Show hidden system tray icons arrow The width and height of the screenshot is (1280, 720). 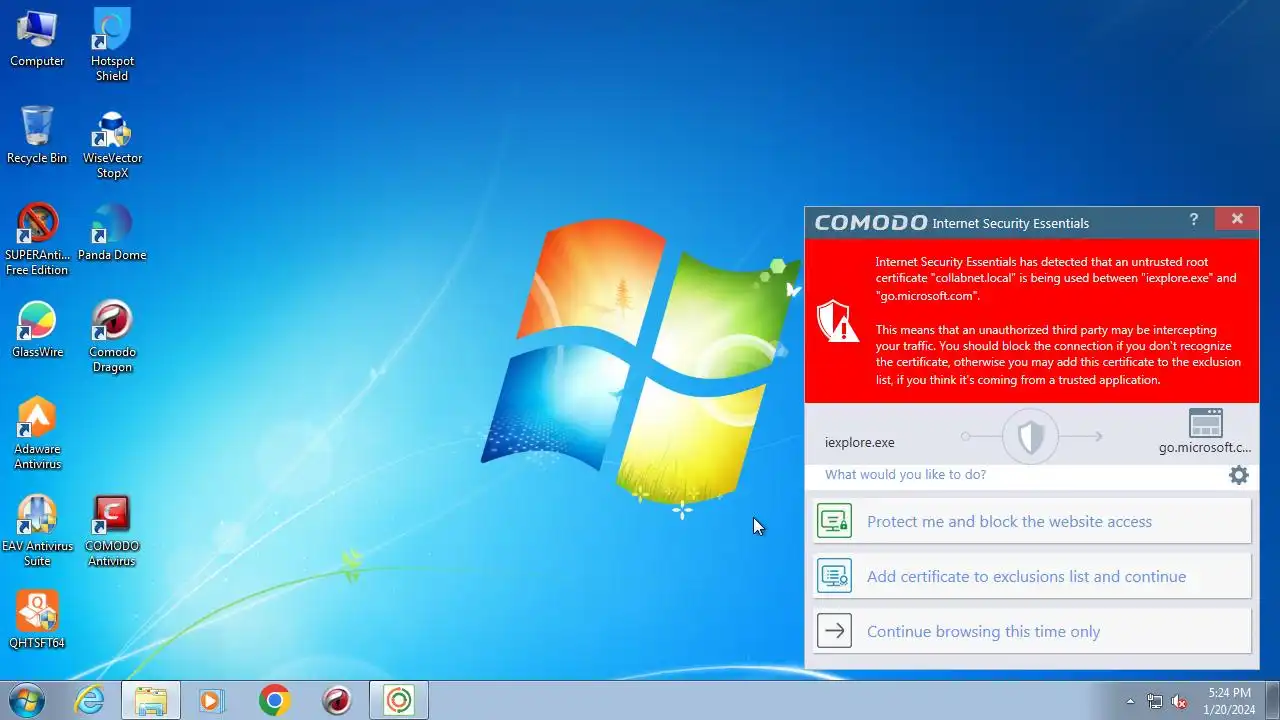(x=1130, y=701)
